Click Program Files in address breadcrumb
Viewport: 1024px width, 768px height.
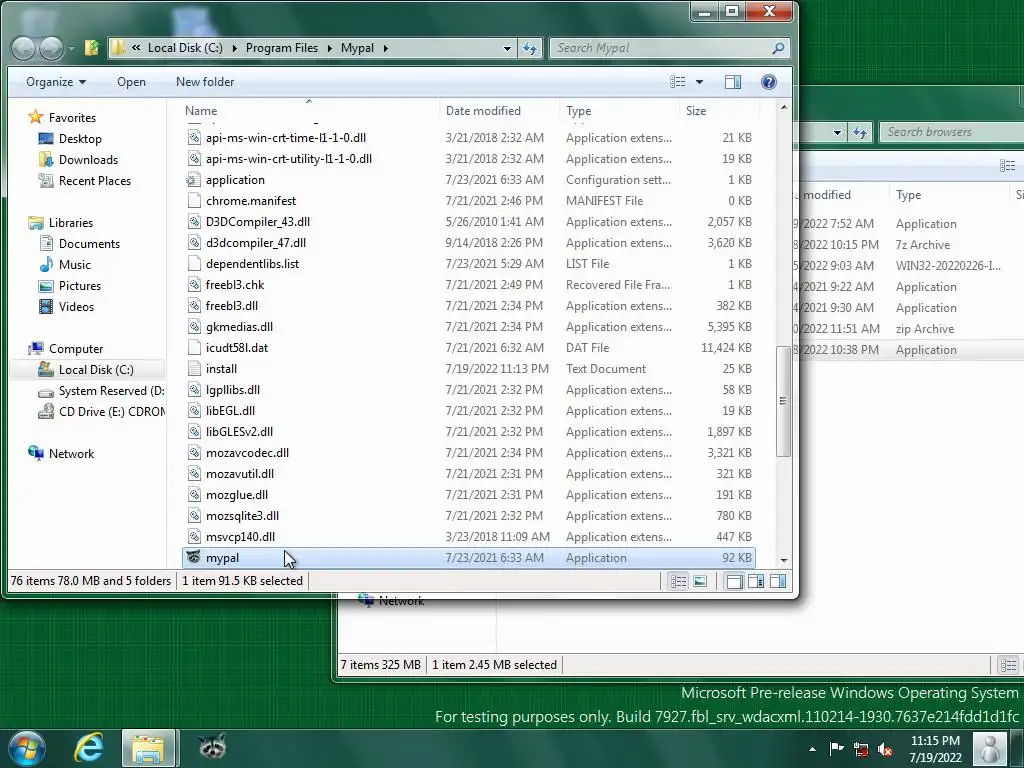click(281, 48)
